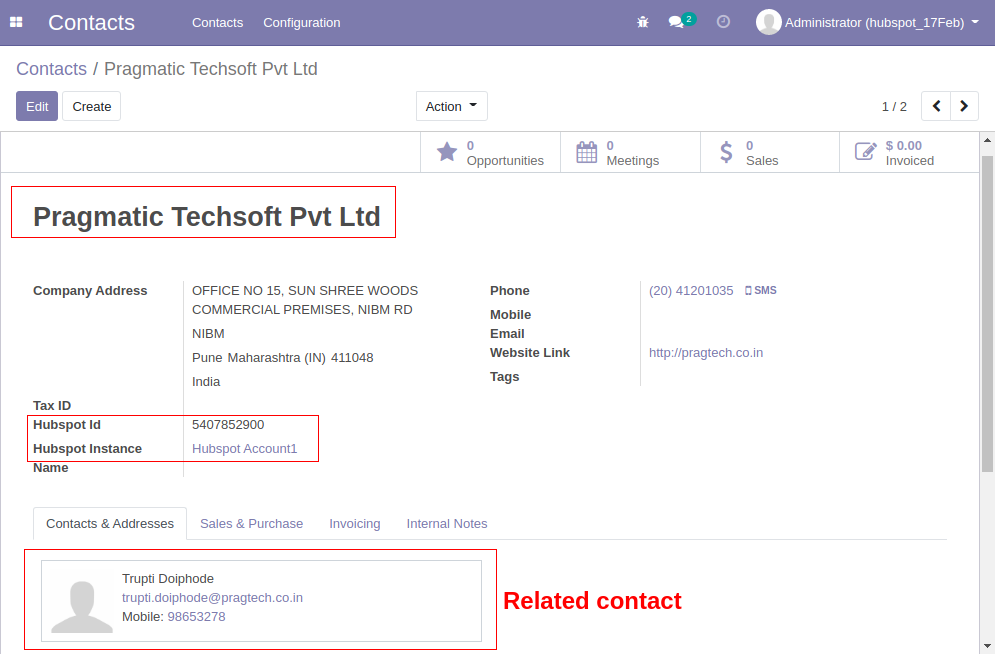Image resolution: width=995 pixels, height=654 pixels.
Task: Click the India country text
Action: tap(206, 382)
